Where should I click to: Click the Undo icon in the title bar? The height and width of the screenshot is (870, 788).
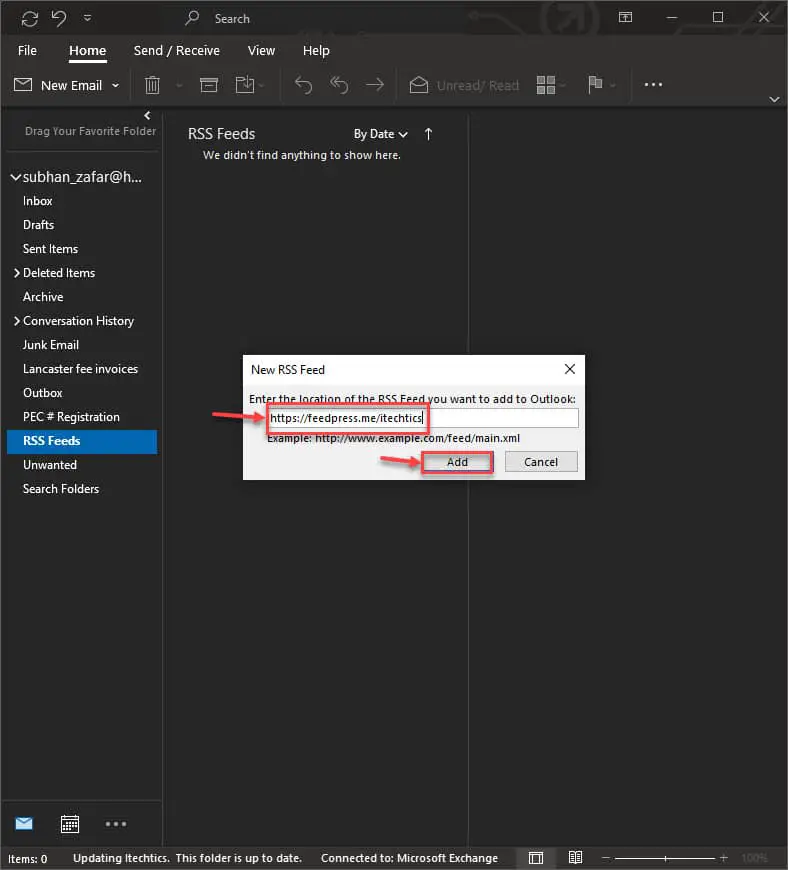point(59,18)
